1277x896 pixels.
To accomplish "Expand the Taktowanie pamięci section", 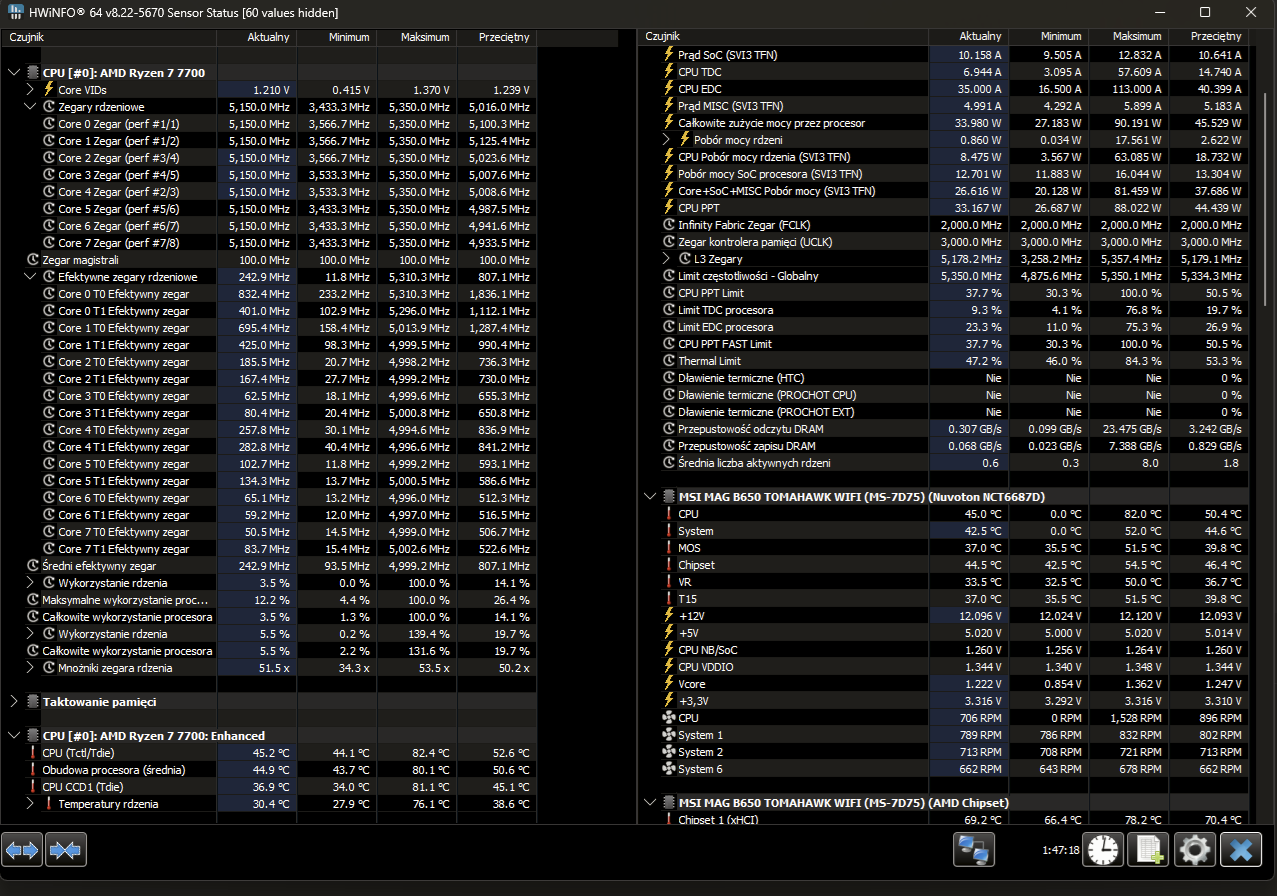I will click(x=14, y=702).
